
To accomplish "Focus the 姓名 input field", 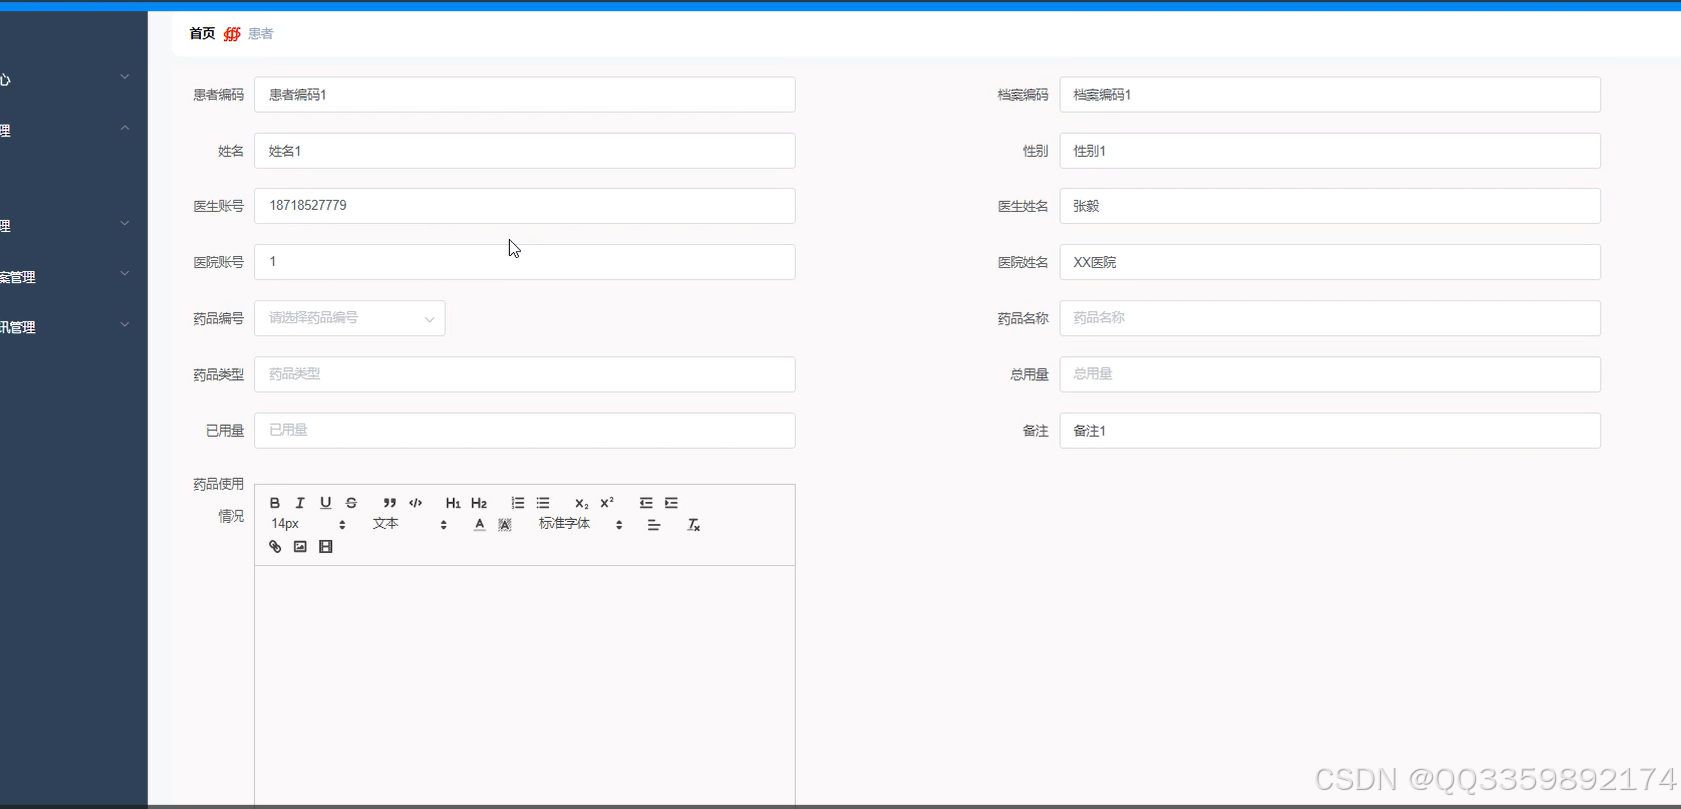I will pos(525,150).
